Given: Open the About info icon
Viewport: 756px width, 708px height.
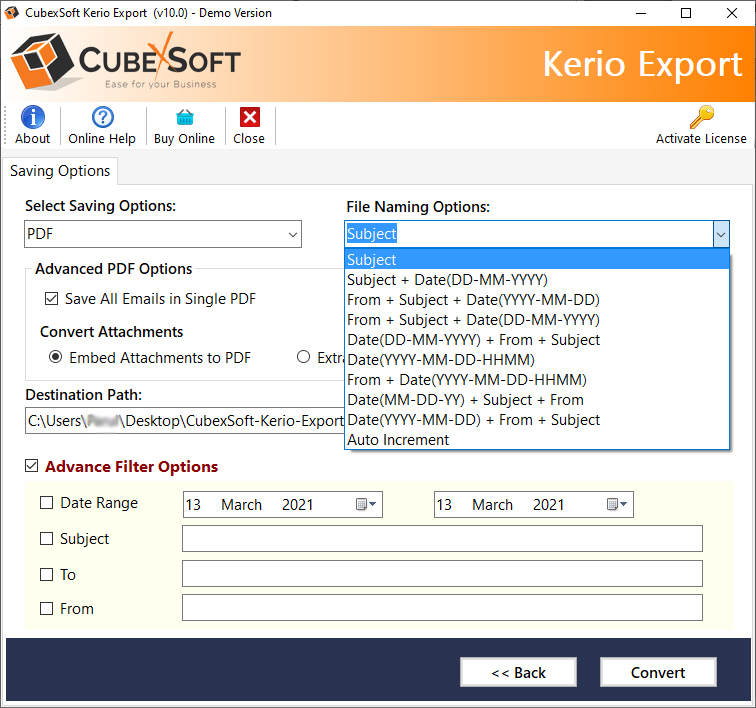Looking at the screenshot, I should click(32, 117).
